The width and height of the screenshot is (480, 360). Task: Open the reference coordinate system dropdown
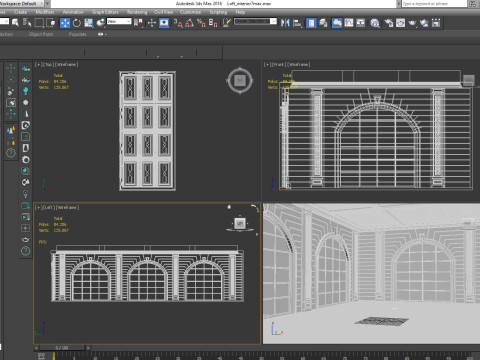point(119,21)
